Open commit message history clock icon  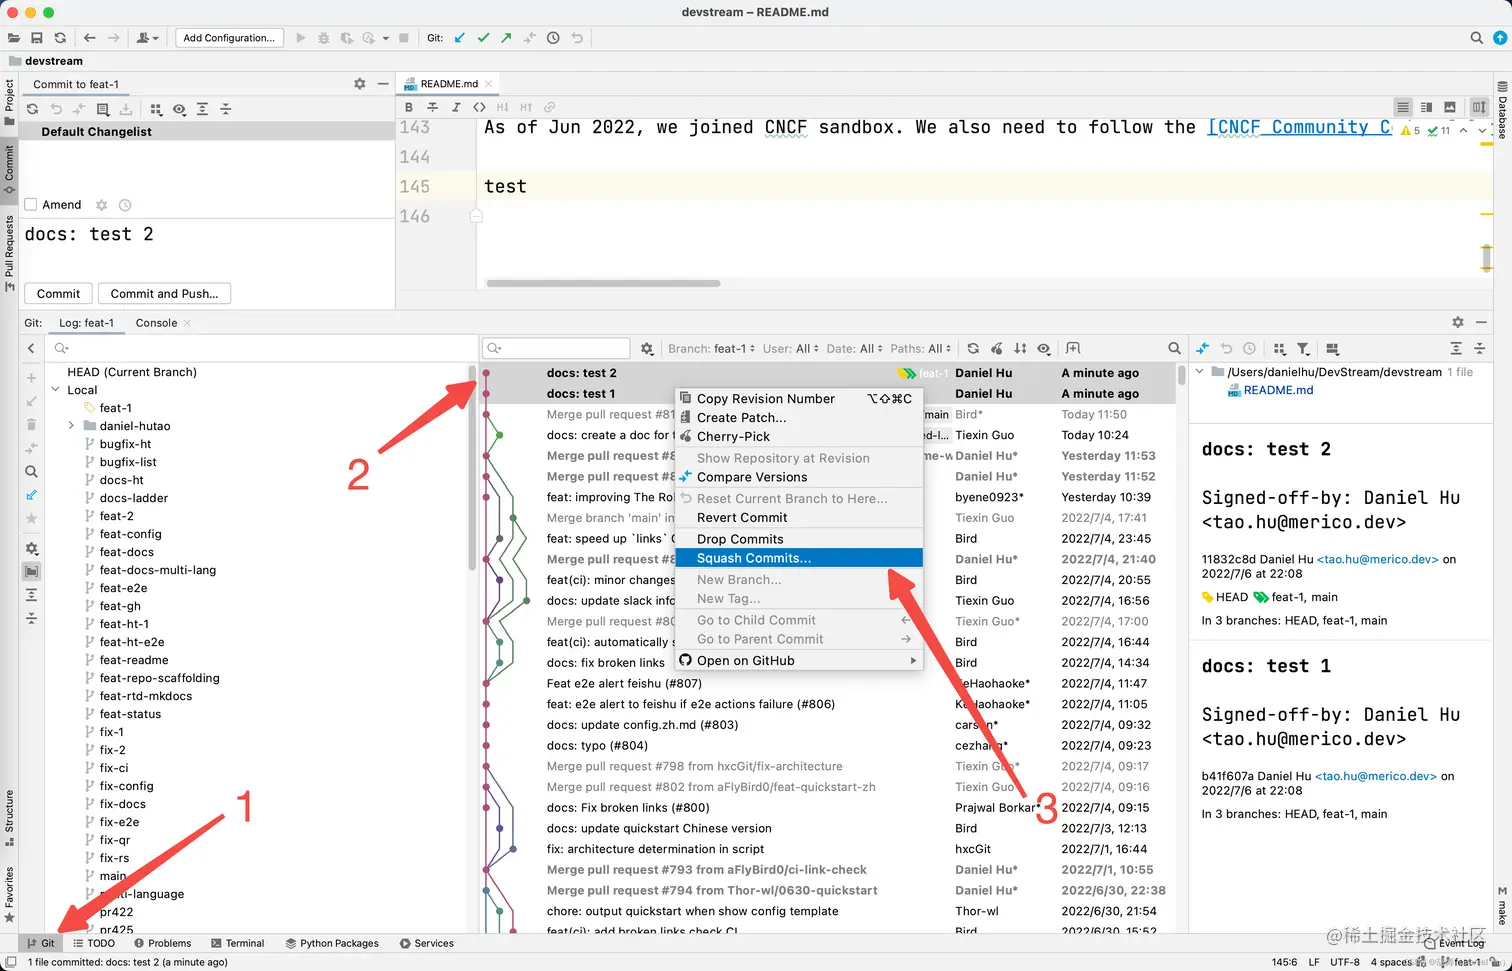click(125, 205)
